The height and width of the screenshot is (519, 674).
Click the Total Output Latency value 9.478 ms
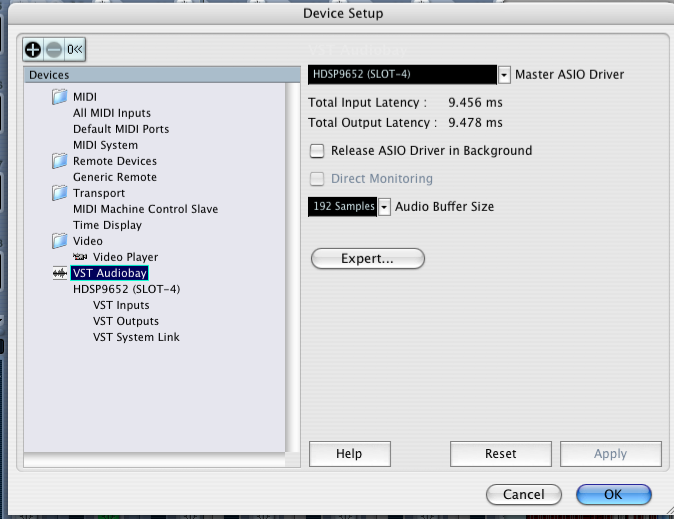tap(475, 123)
